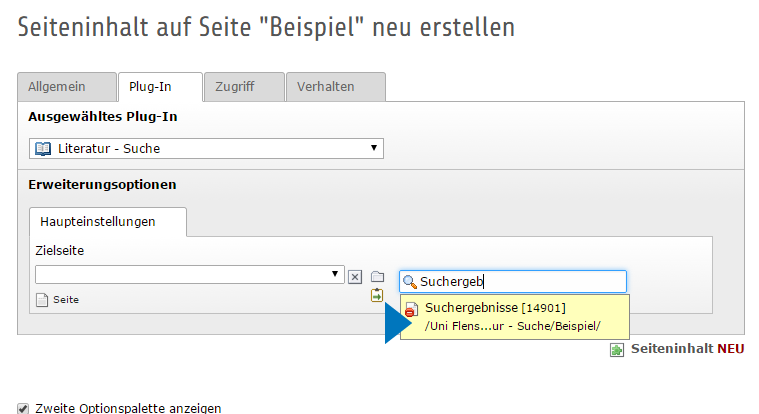Click the magnifier icon in search field
Image resolution: width=759 pixels, height=414 pixels.
tap(410, 282)
